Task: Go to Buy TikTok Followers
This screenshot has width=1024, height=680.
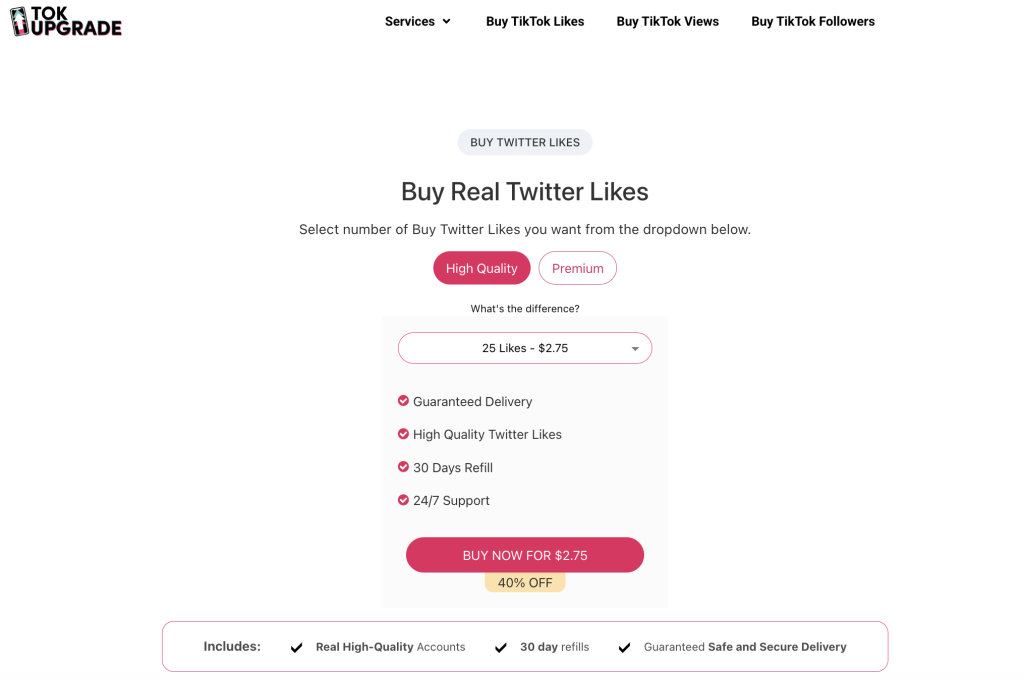Action: (812, 22)
